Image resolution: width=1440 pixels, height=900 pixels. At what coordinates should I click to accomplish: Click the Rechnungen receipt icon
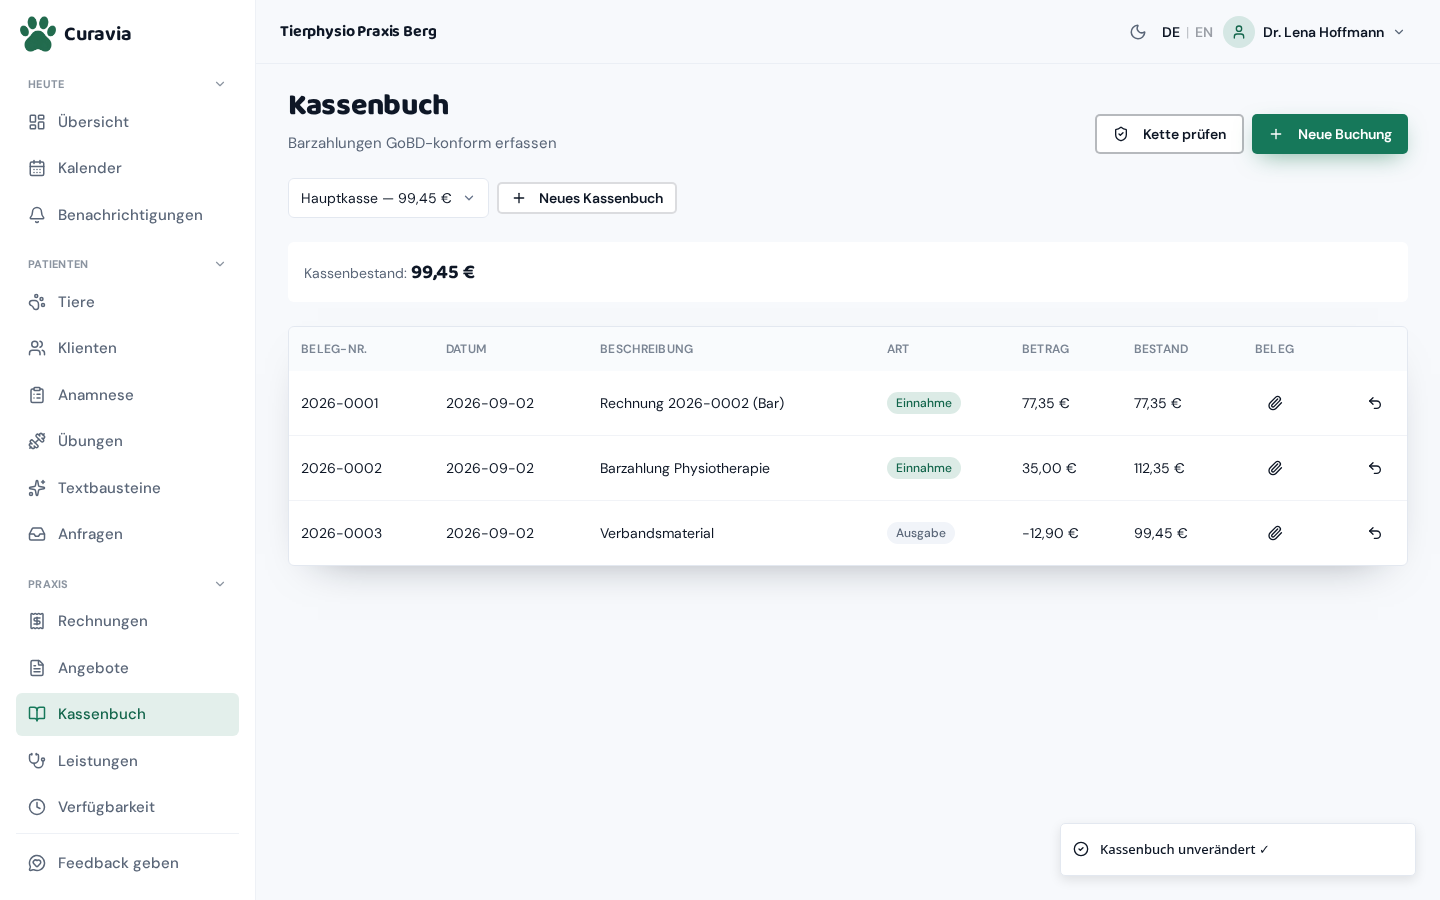click(x=37, y=621)
